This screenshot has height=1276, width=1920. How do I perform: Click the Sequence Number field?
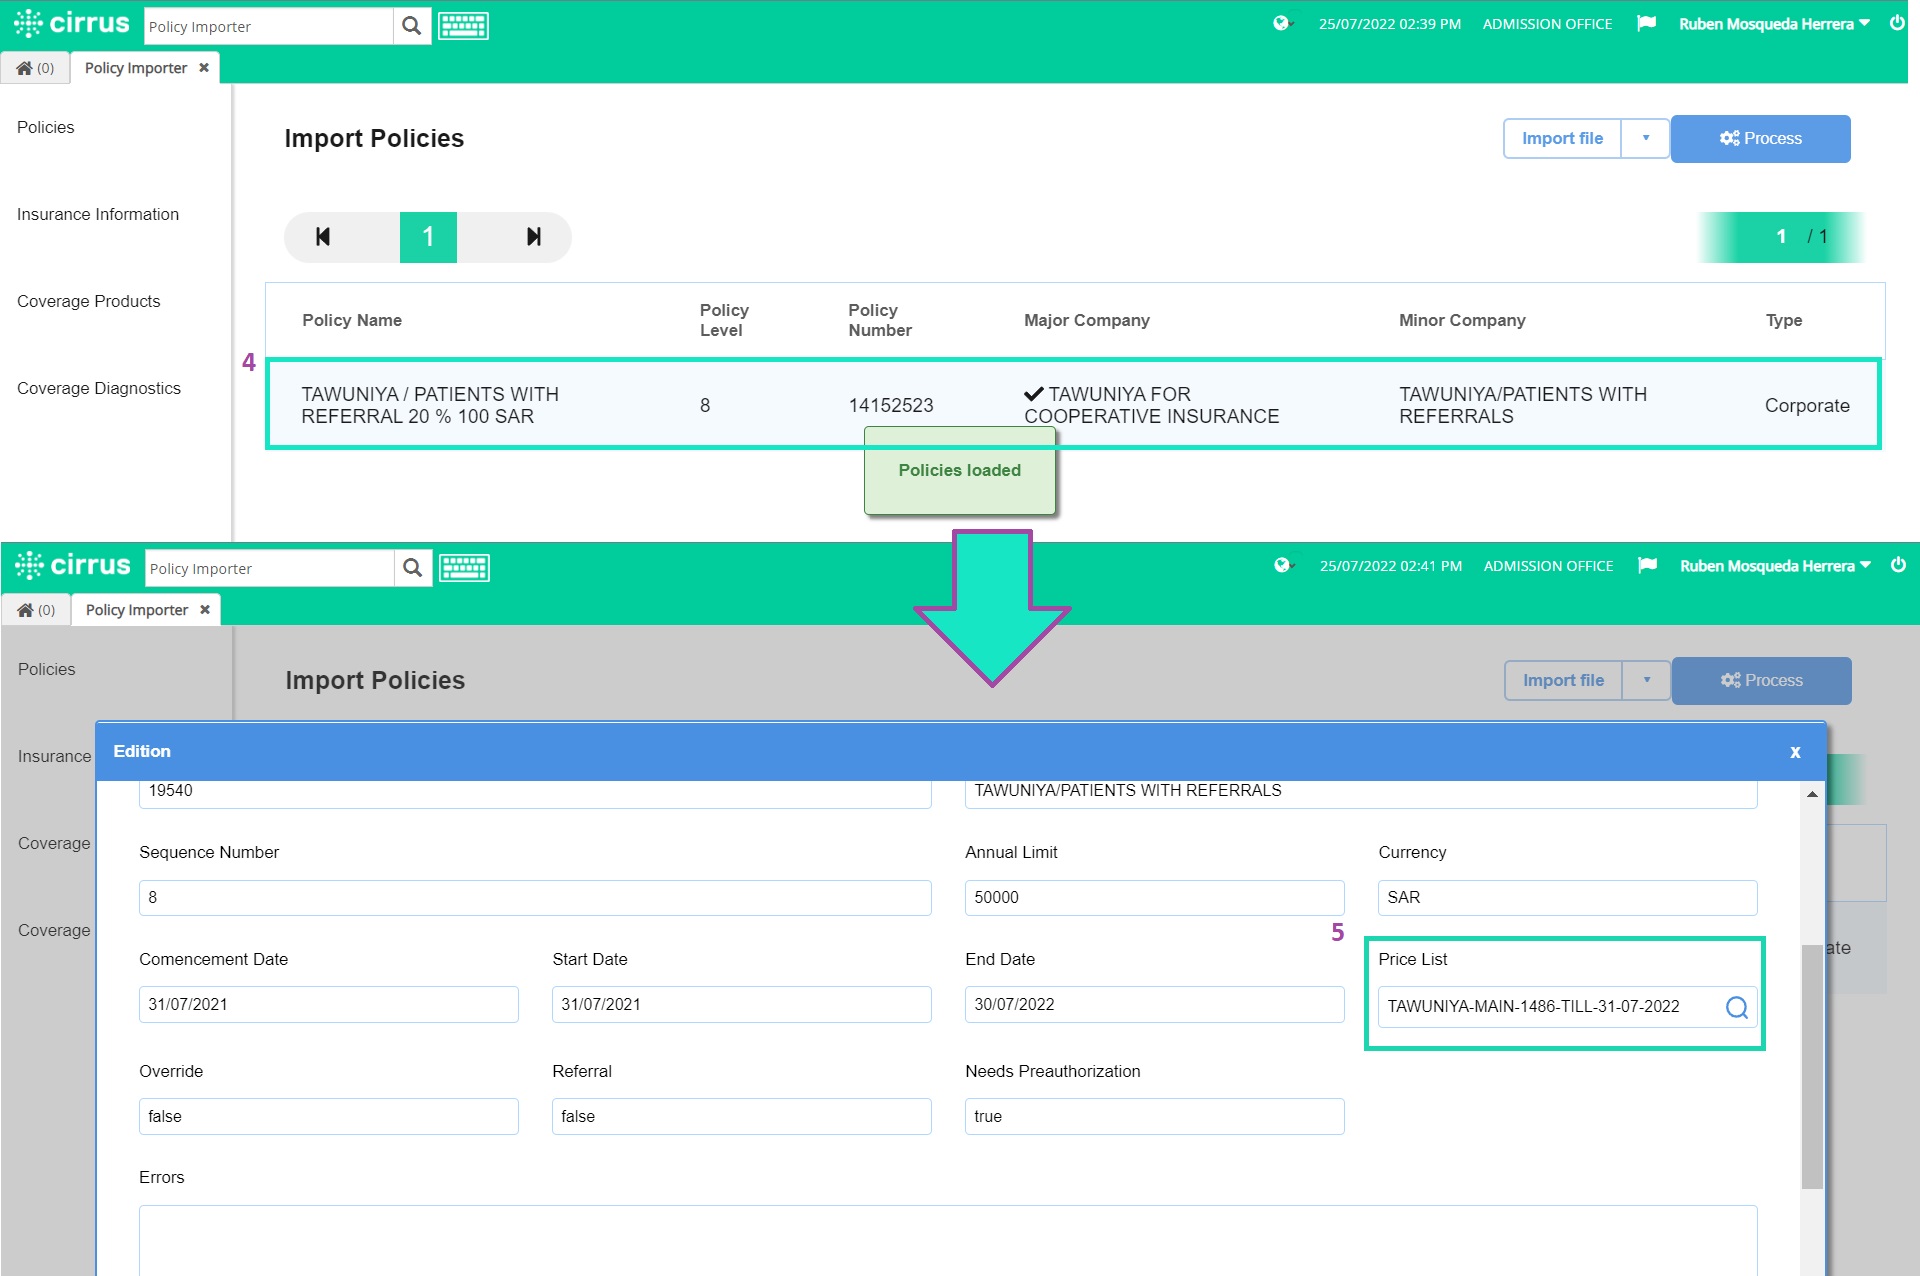tap(535, 898)
